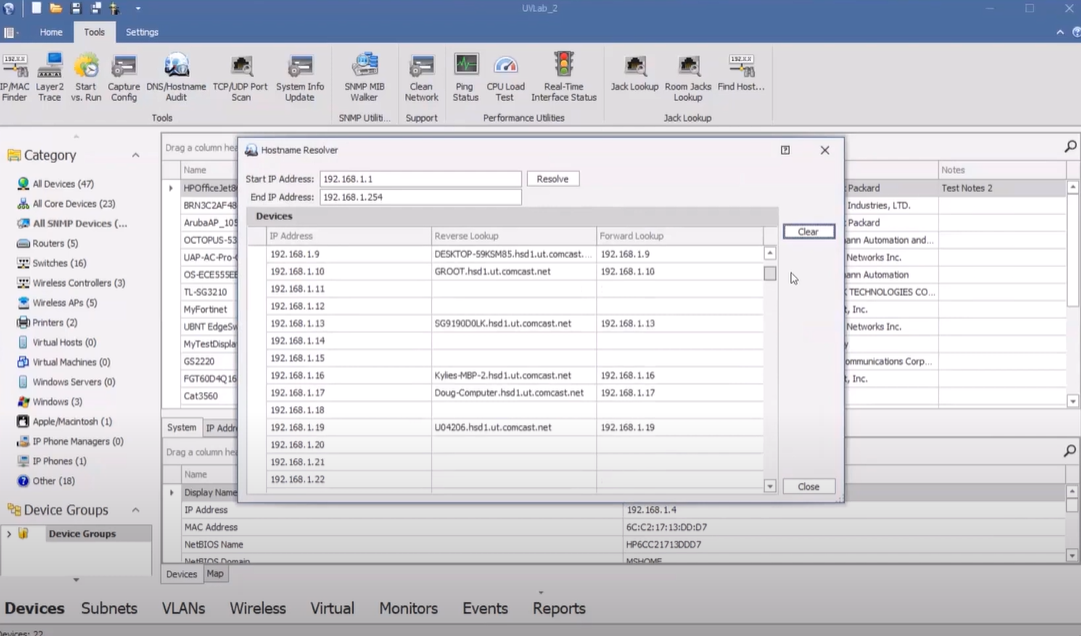This screenshot has width=1081, height=636.
Task: Click the Start IP Address field
Action: pos(421,179)
